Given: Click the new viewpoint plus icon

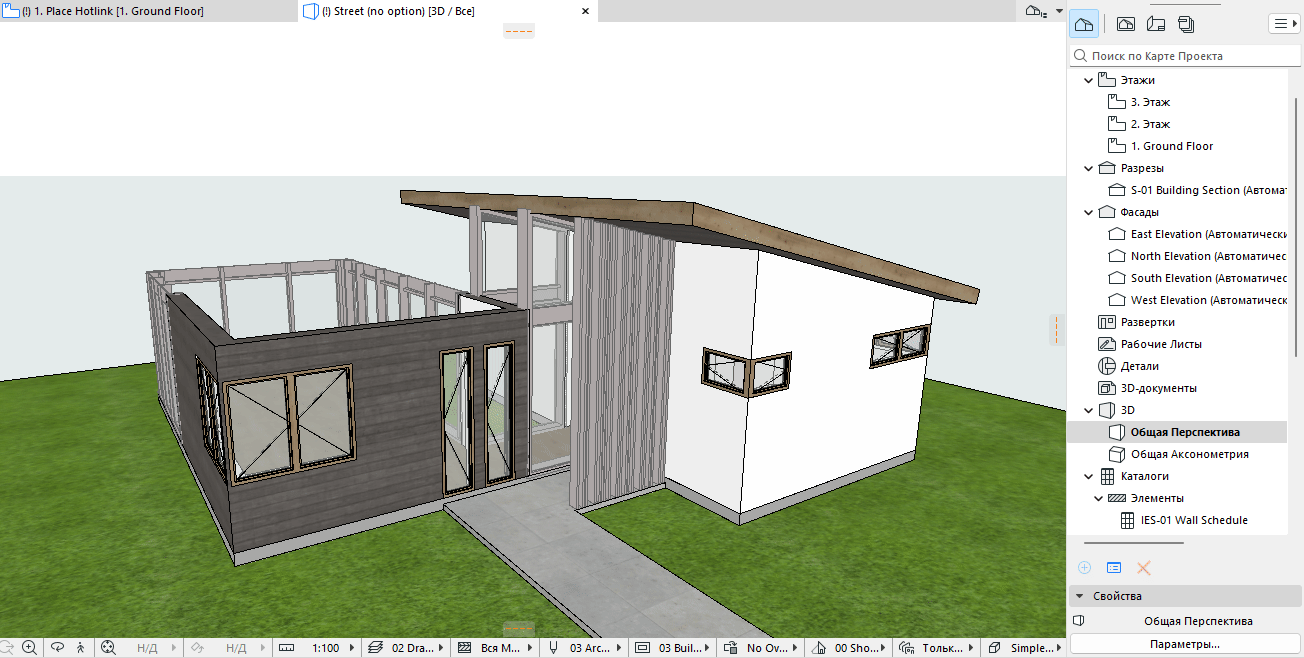Looking at the screenshot, I should [x=1084, y=567].
